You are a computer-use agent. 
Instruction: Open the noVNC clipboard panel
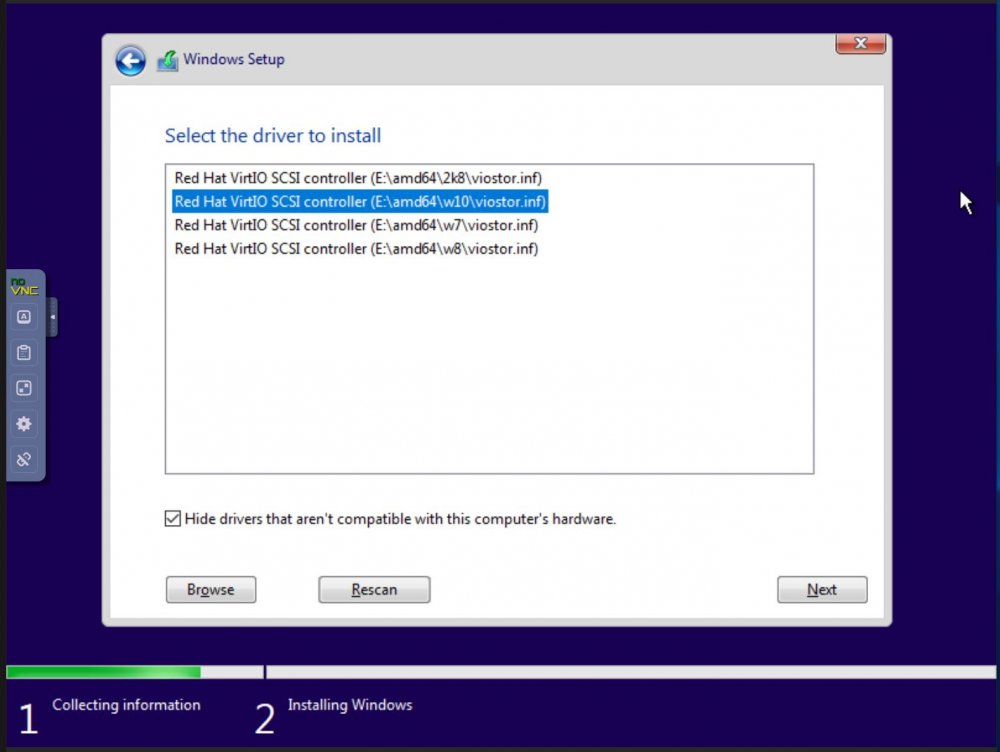click(x=24, y=353)
